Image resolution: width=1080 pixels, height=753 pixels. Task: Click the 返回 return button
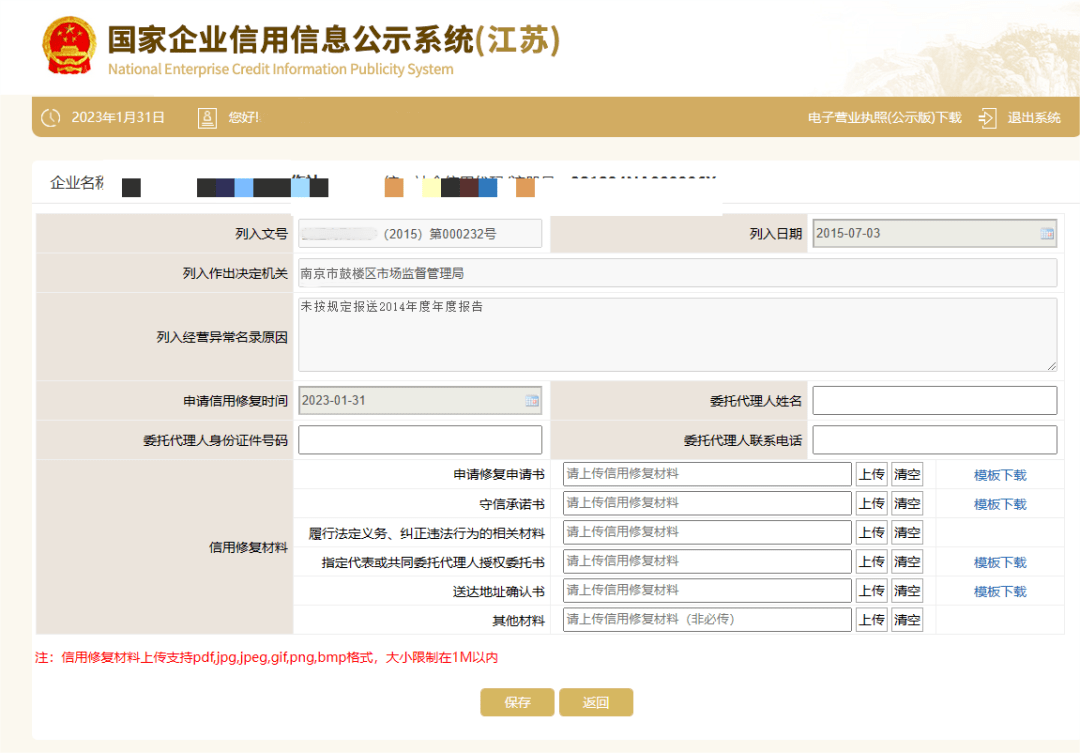tap(596, 702)
